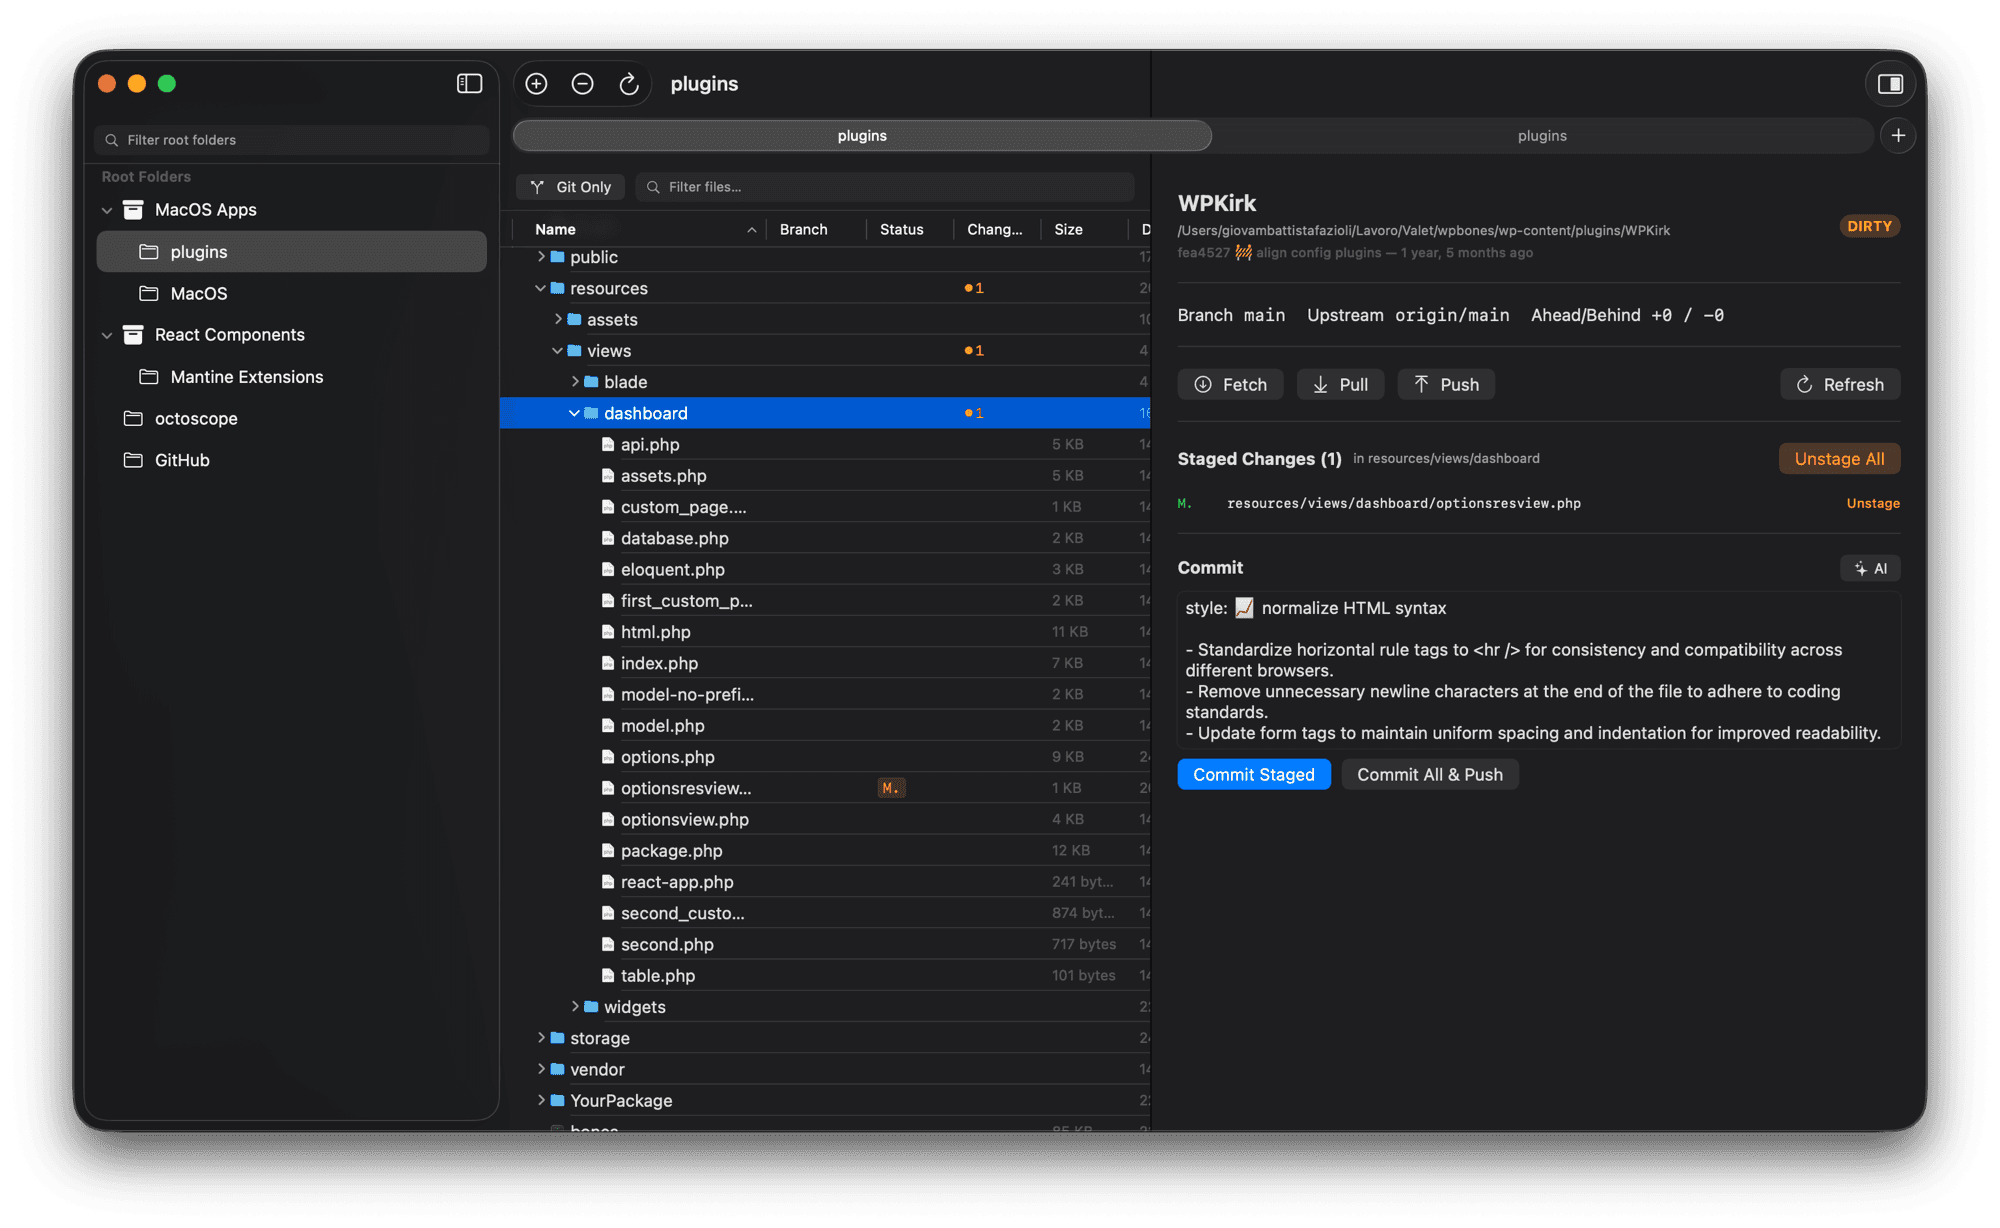Viewport: 2000px width, 1228px height.
Task: Expand the widgets folder
Action: [x=575, y=1006]
